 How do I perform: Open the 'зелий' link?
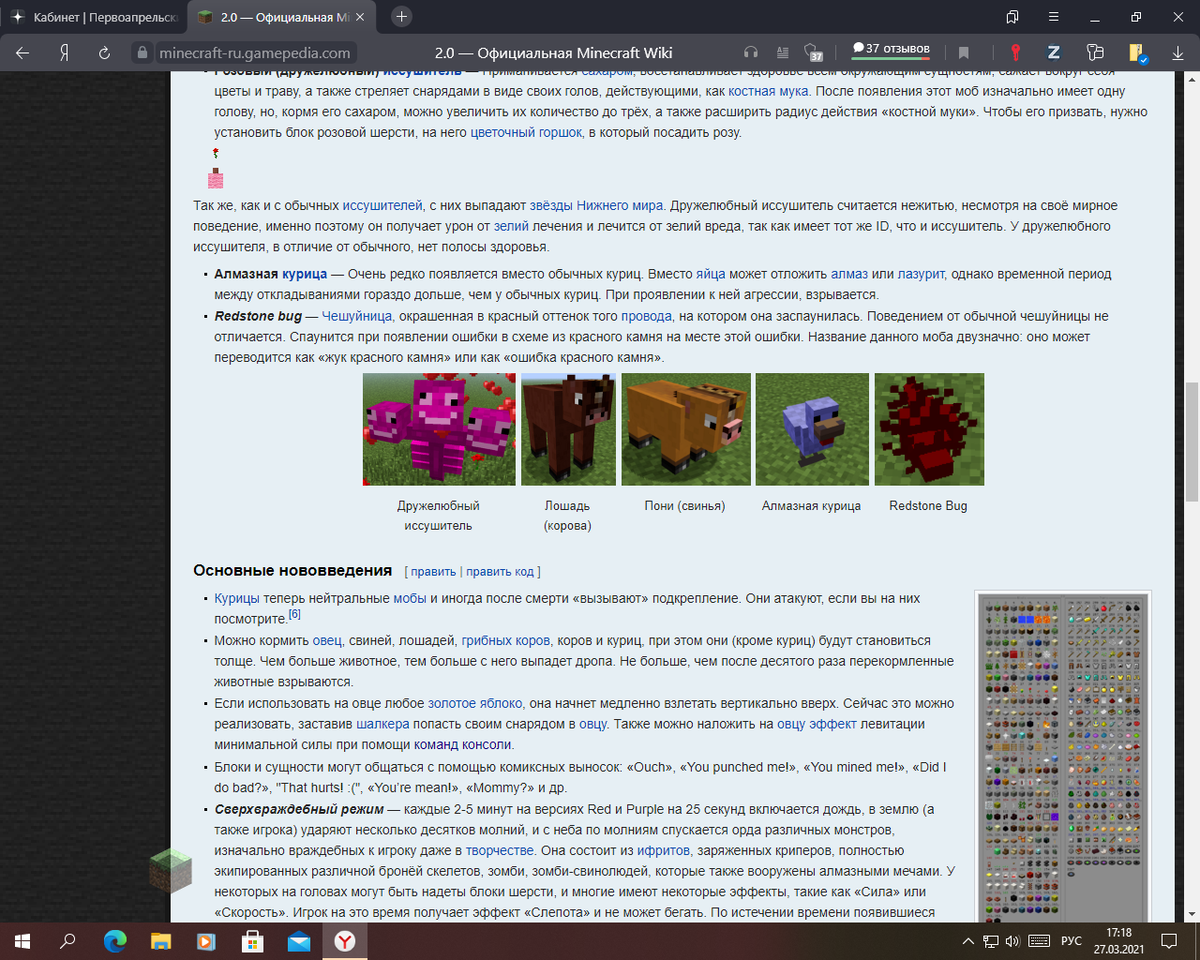(511, 227)
